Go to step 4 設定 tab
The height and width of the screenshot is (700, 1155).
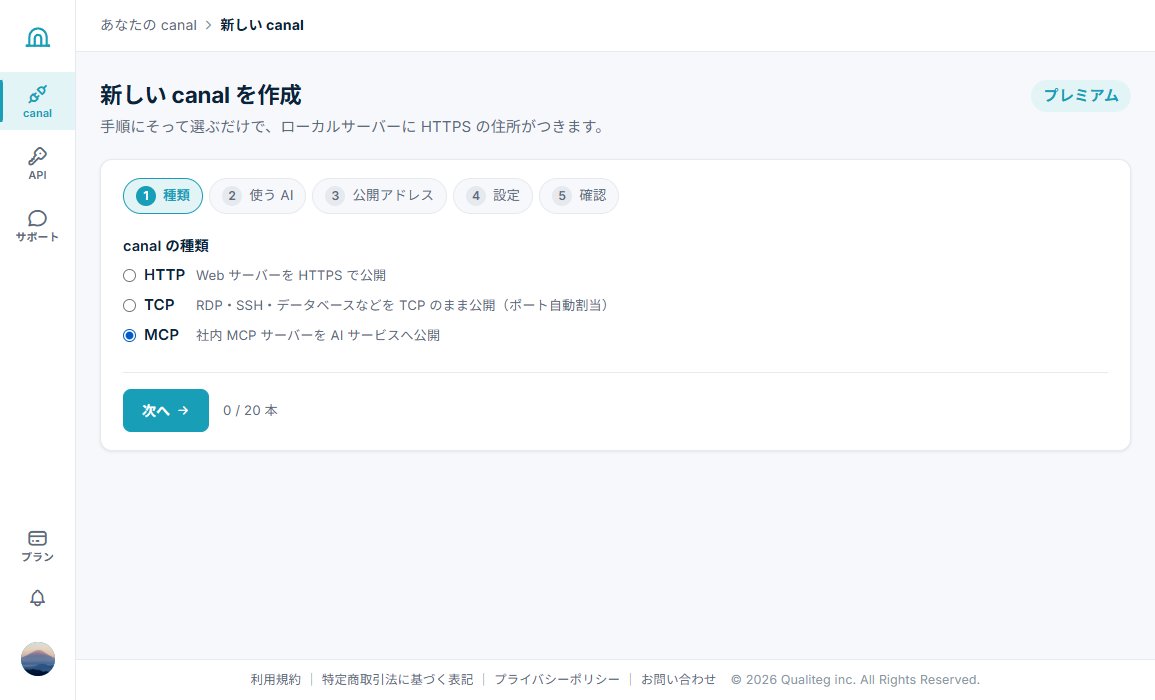pos(493,196)
